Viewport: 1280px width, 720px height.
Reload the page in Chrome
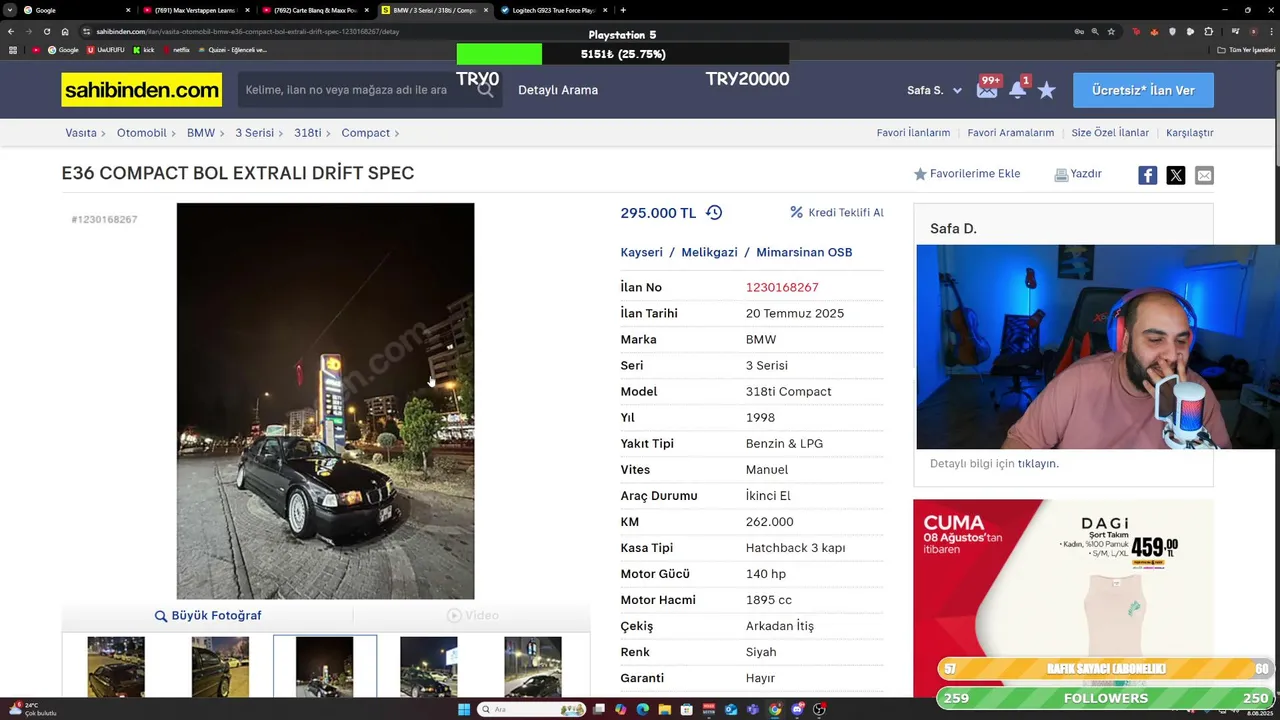(x=47, y=31)
